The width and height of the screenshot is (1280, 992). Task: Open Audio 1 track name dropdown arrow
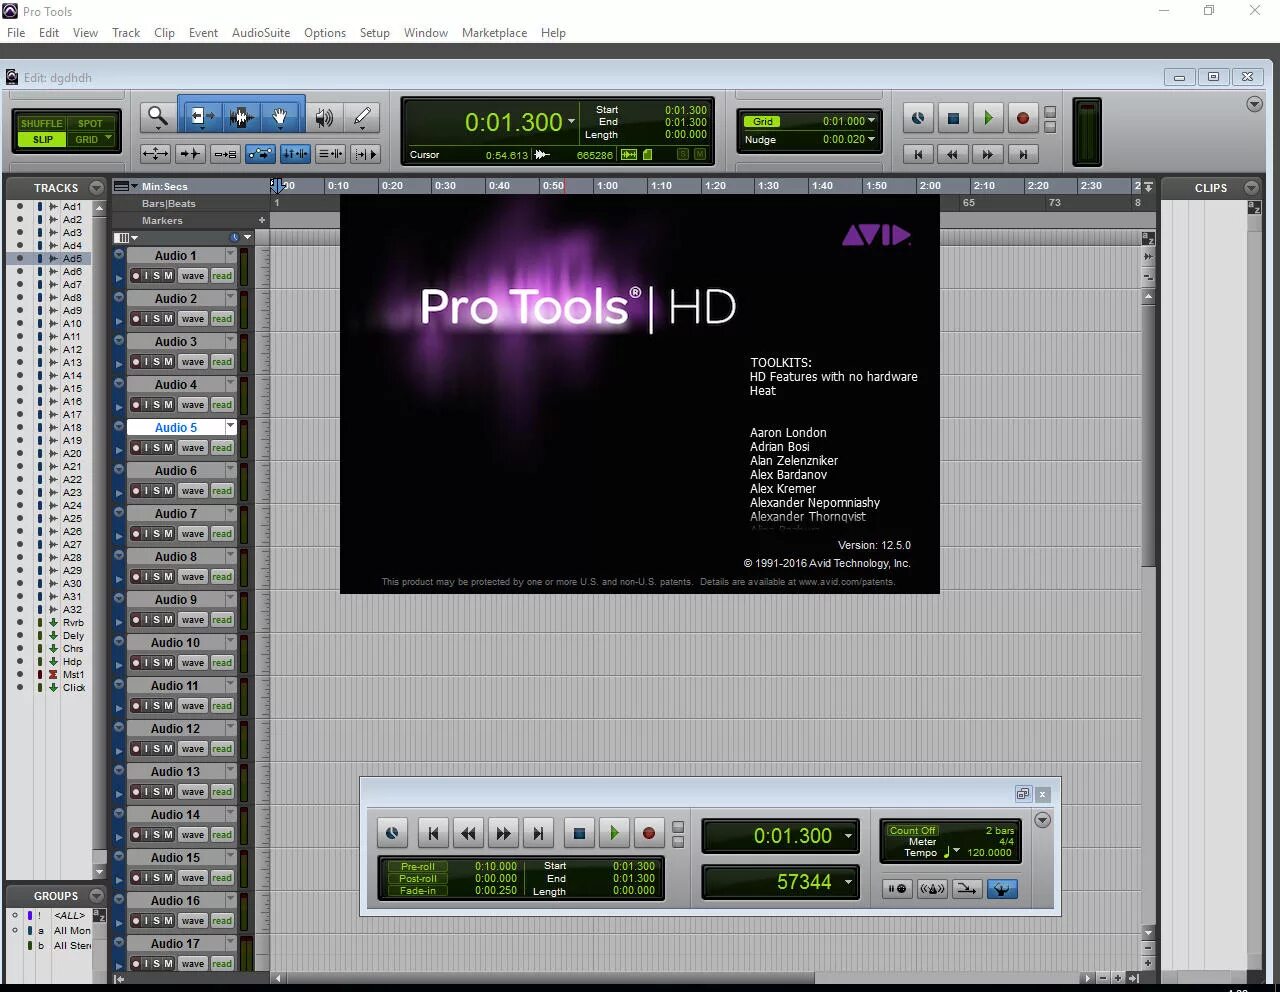(230, 255)
